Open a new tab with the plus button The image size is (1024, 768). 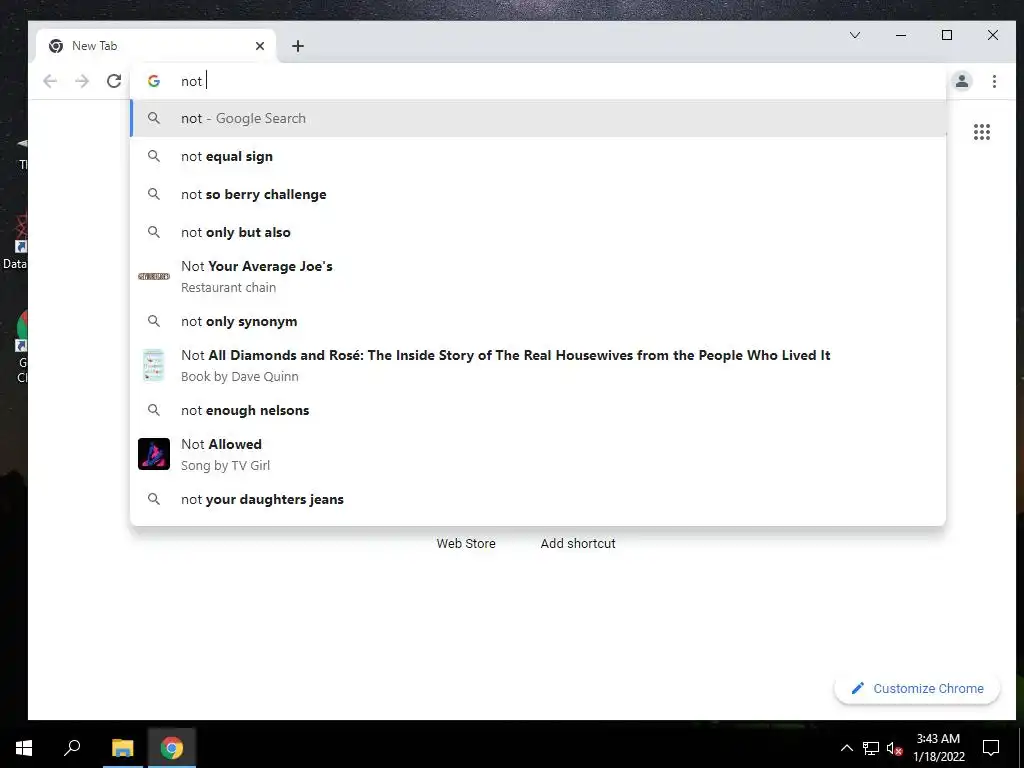pos(298,46)
